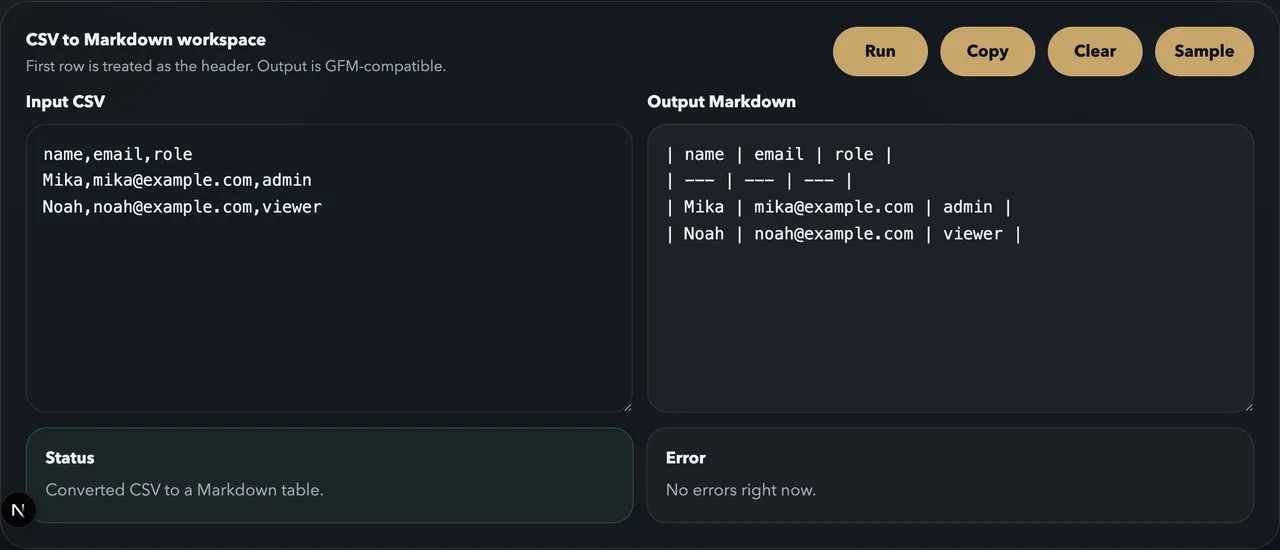
Task: Click the 'Mika,mika@example.com,admin' input line
Action: [177, 180]
